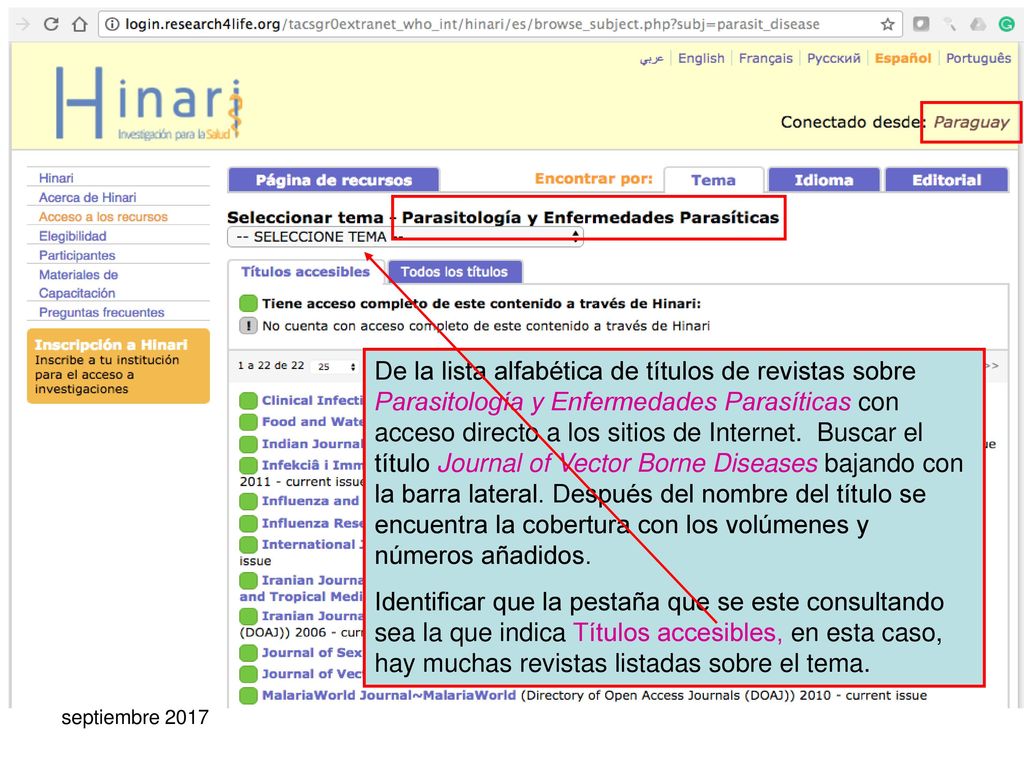1024x768 pixels.
Task: Click the gray square extension icon beside the star
Action: [x=921, y=24]
